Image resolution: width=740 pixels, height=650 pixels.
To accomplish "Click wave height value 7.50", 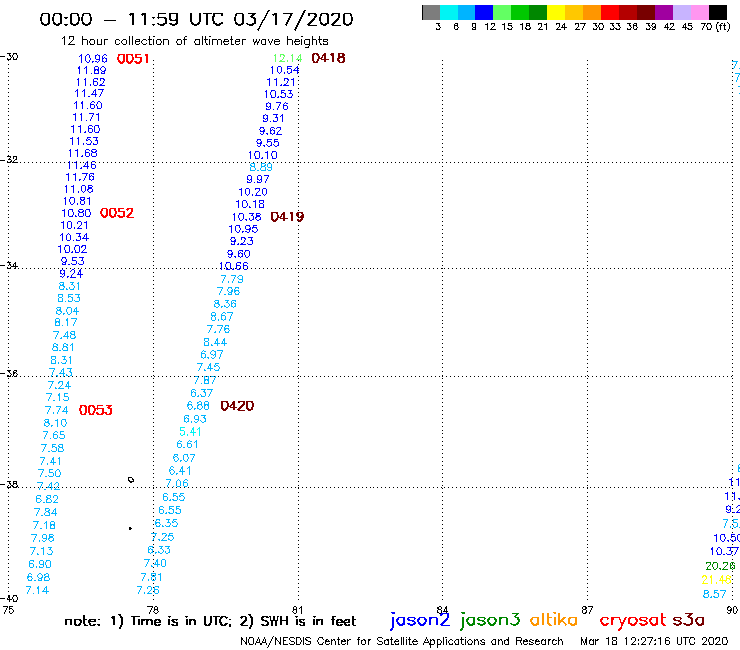I will point(49,473).
